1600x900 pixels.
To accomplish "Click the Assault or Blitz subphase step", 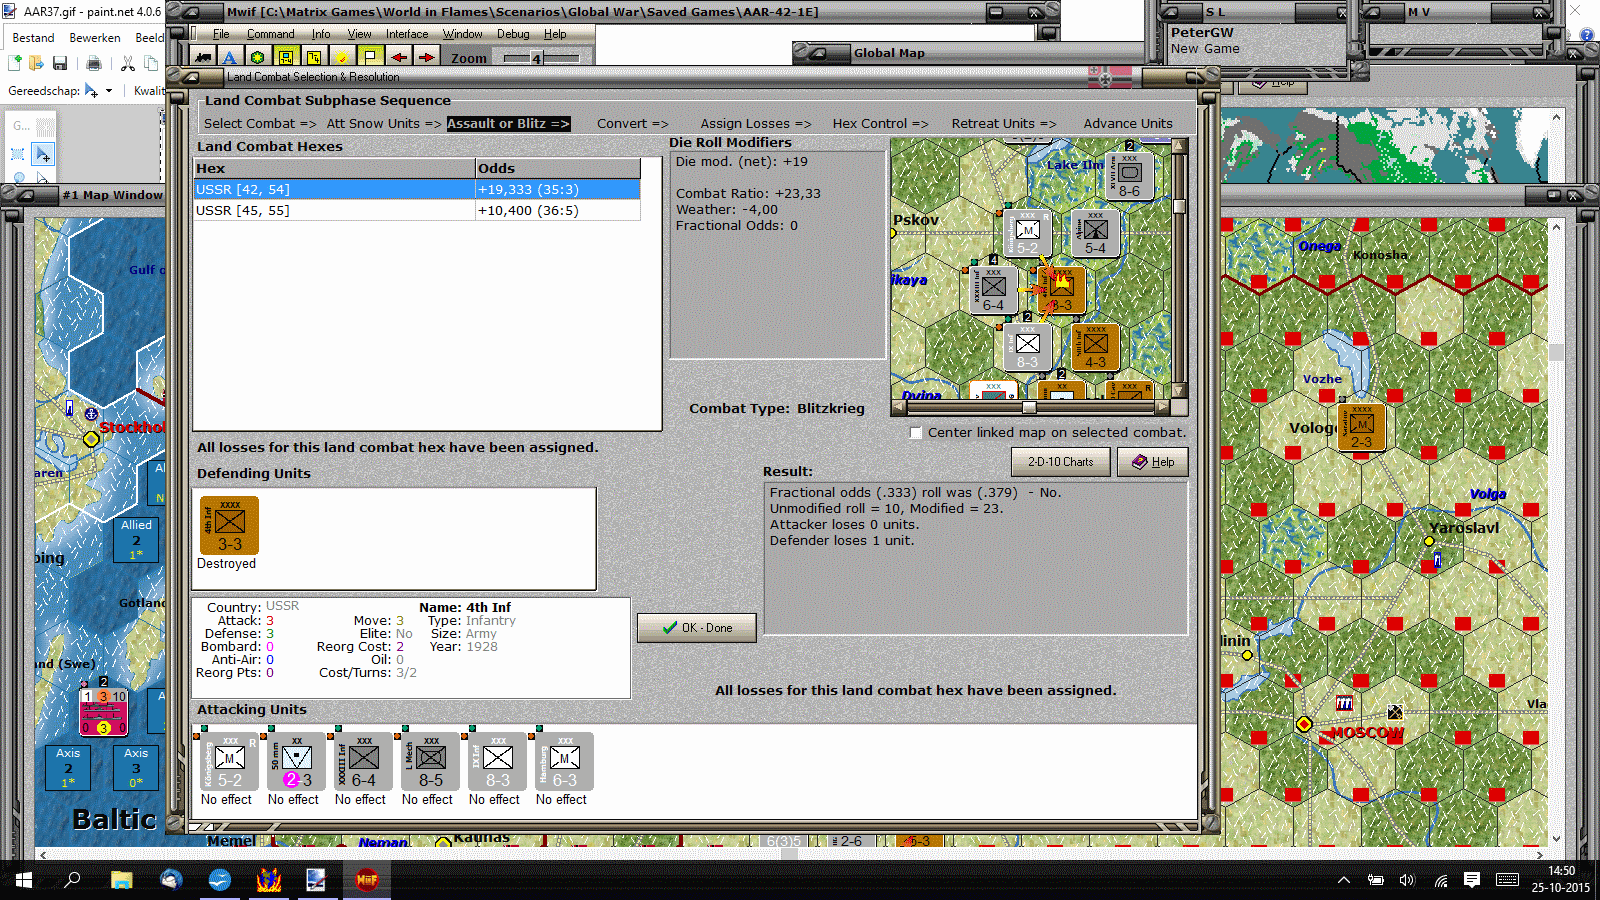I will coord(508,124).
